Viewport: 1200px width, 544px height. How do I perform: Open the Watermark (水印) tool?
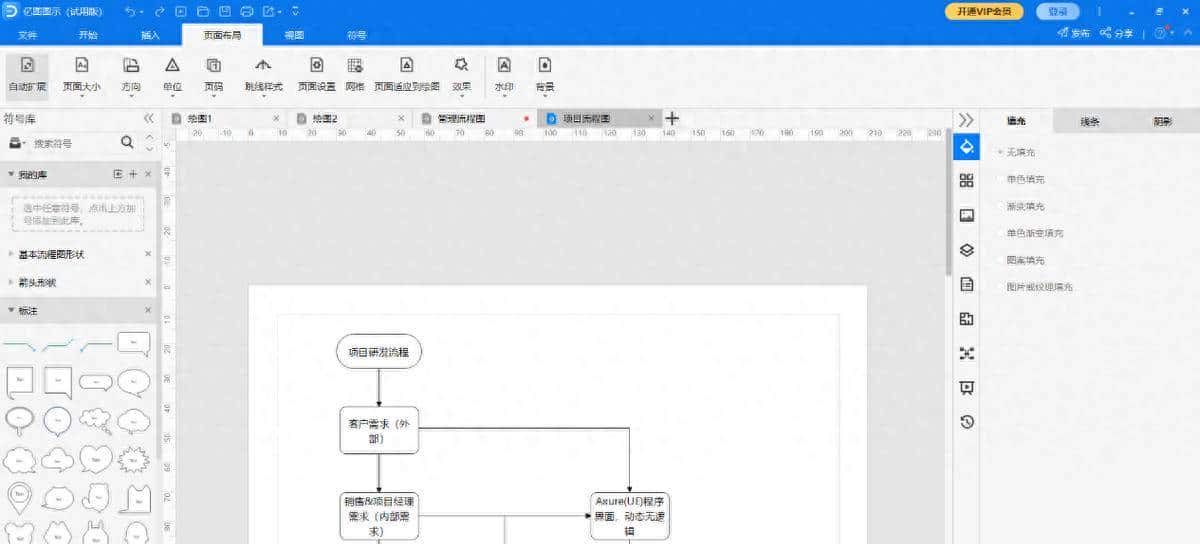coord(504,74)
